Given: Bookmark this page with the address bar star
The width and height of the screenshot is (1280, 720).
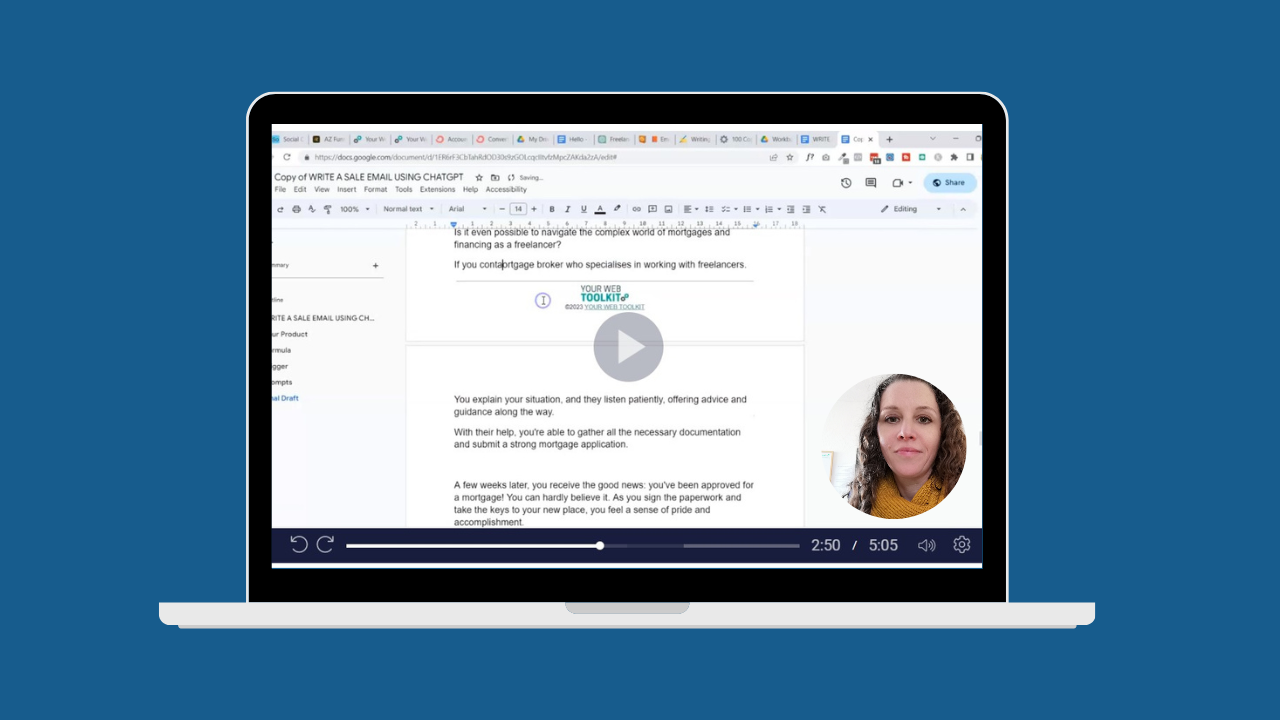Looking at the screenshot, I should (789, 157).
